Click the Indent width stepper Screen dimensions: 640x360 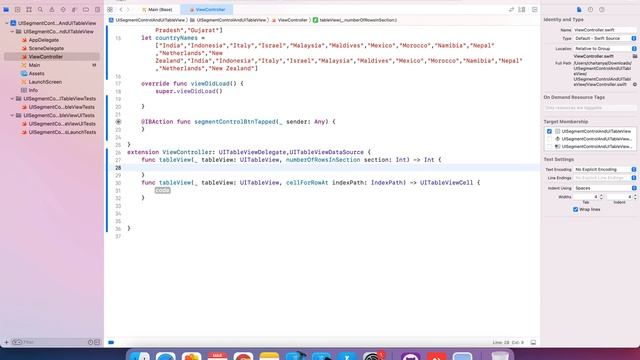click(635, 197)
